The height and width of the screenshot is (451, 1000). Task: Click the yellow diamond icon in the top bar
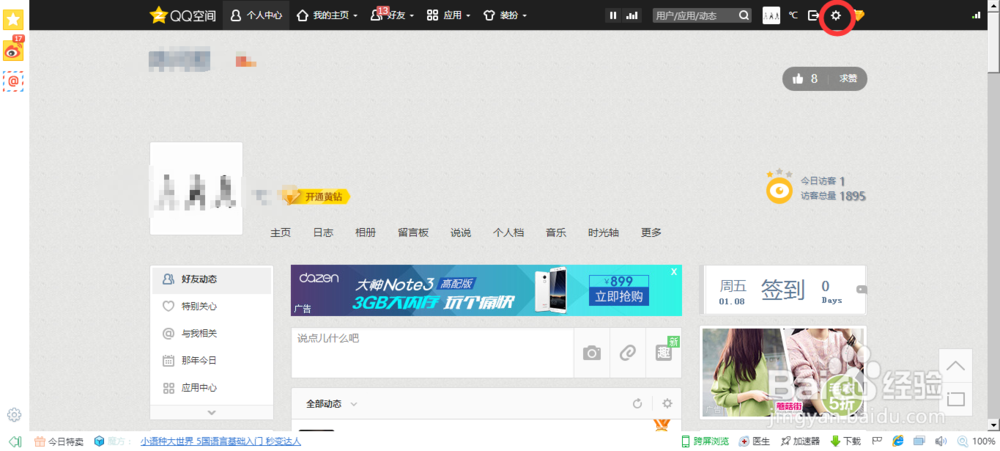(x=858, y=15)
